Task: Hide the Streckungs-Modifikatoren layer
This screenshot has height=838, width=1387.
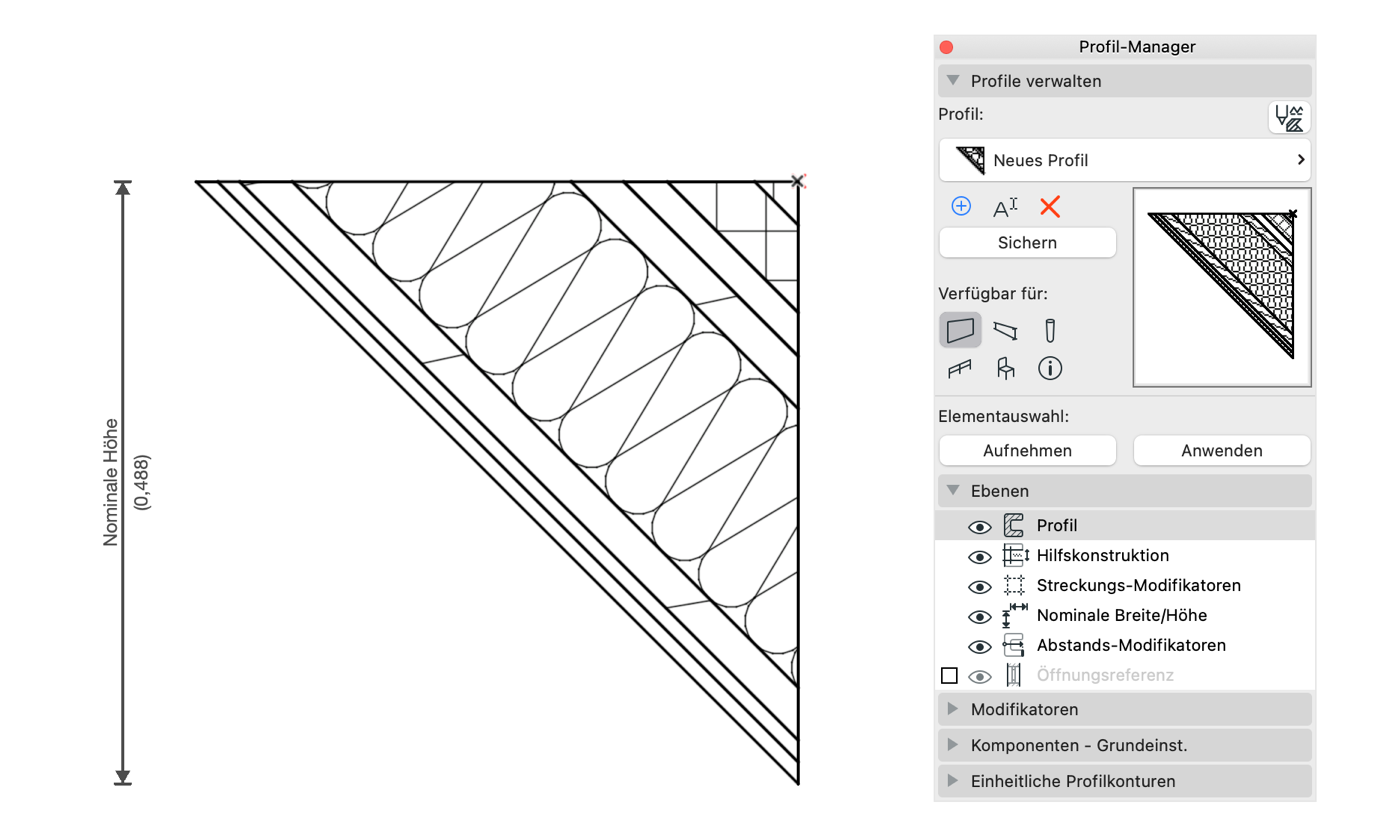Action: [x=980, y=587]
